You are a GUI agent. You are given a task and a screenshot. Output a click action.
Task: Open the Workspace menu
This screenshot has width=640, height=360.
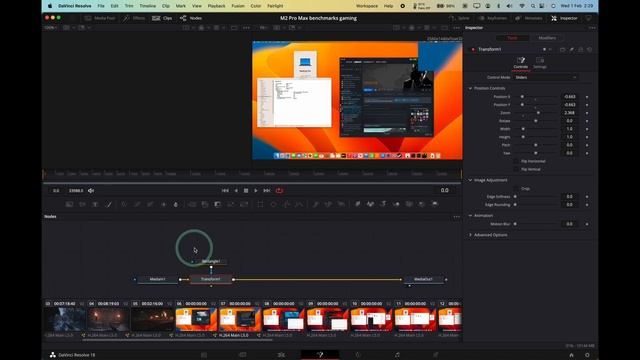[x=367, y=6]
